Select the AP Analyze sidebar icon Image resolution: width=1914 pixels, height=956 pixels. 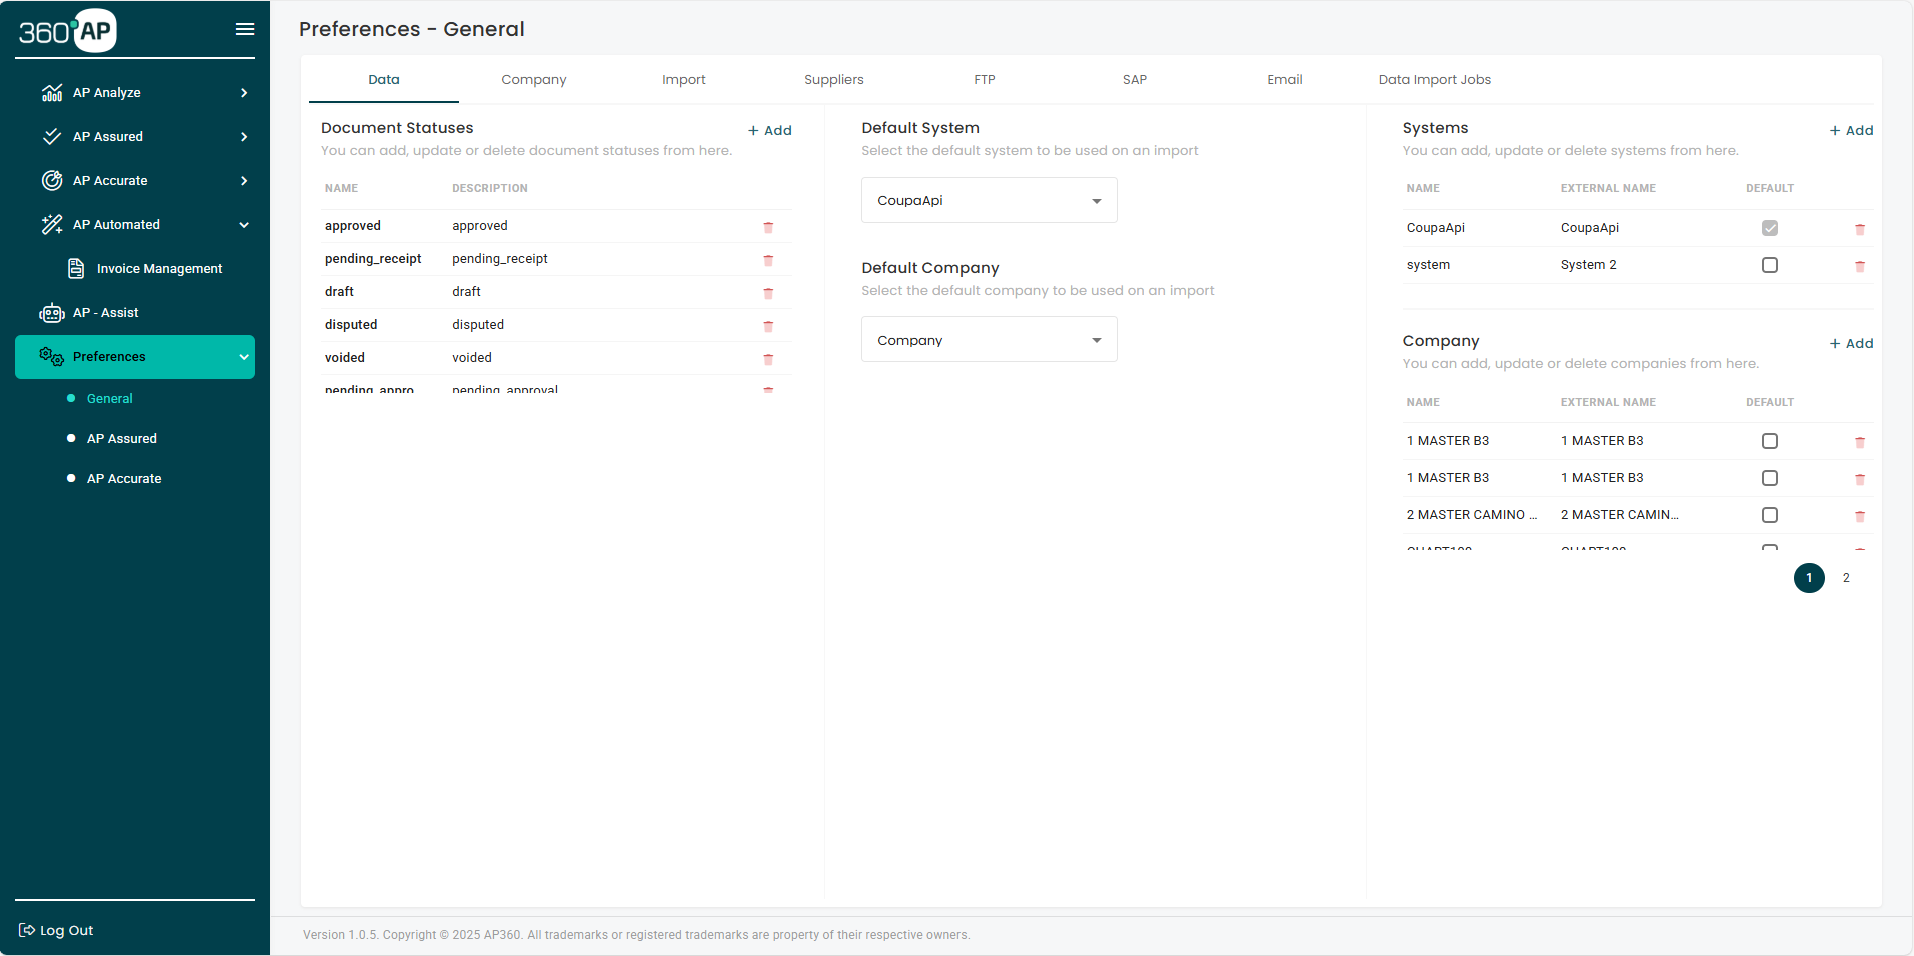click(x=51, y=92)
